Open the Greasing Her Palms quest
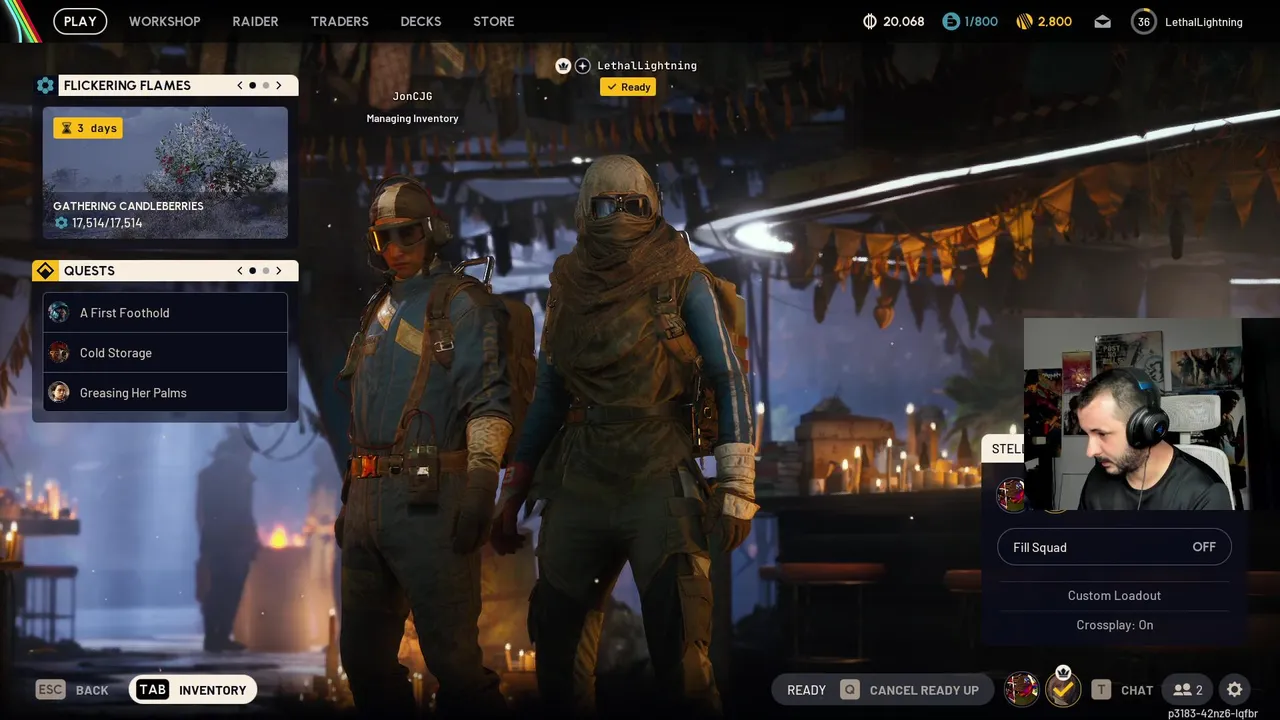Screen dimensions: 1280x720 pos(165,392)
